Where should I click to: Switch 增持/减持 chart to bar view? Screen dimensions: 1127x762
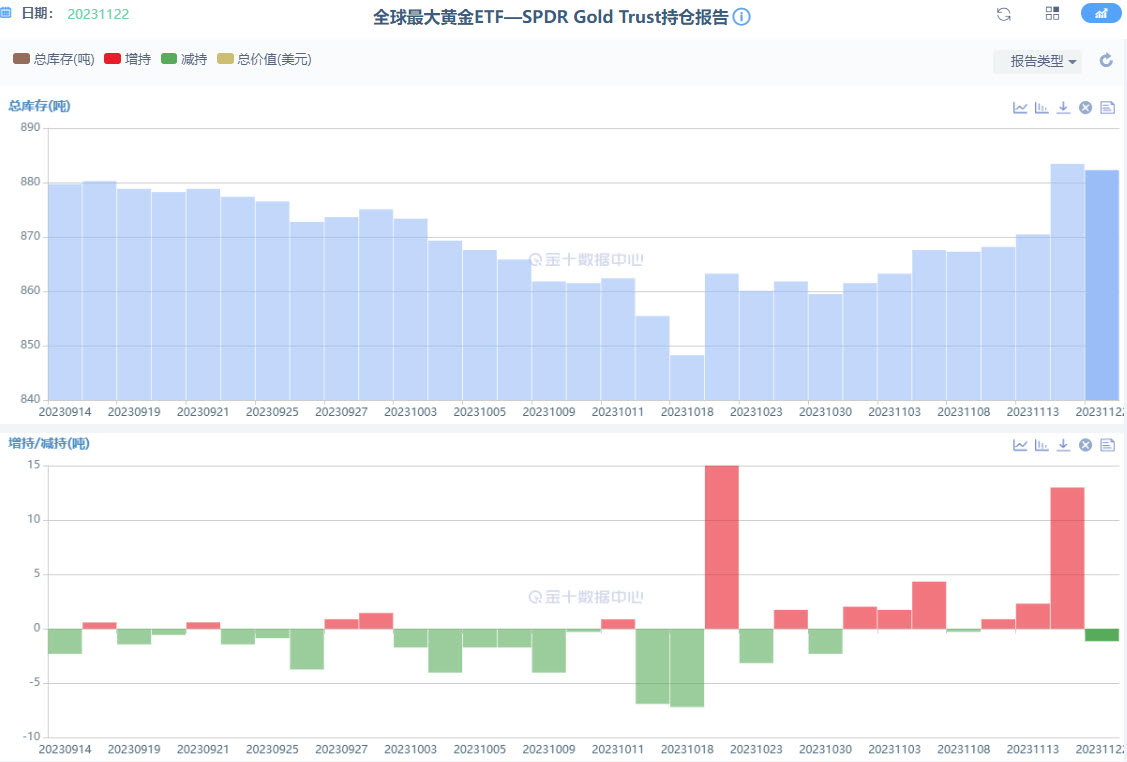pyautogui.click(x=1041, y=445)
